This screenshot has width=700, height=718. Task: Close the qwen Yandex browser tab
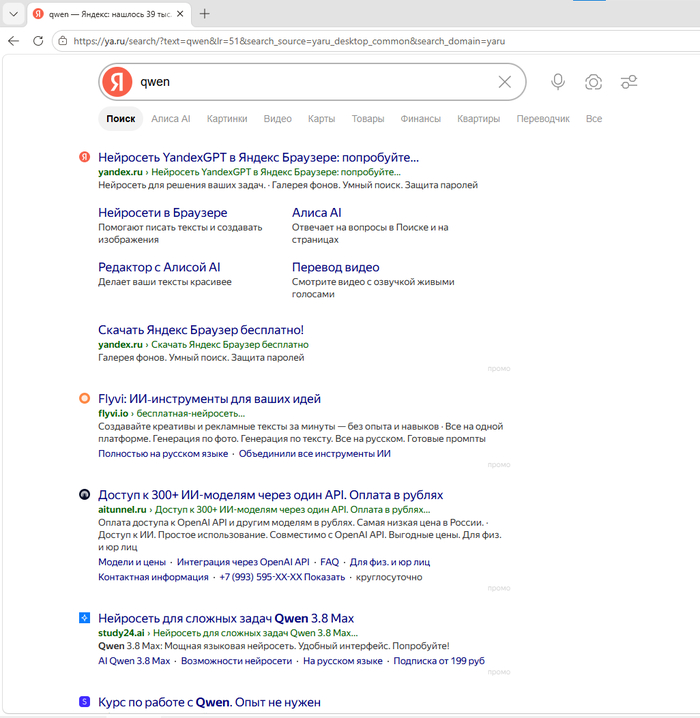(x=180, y=14)
